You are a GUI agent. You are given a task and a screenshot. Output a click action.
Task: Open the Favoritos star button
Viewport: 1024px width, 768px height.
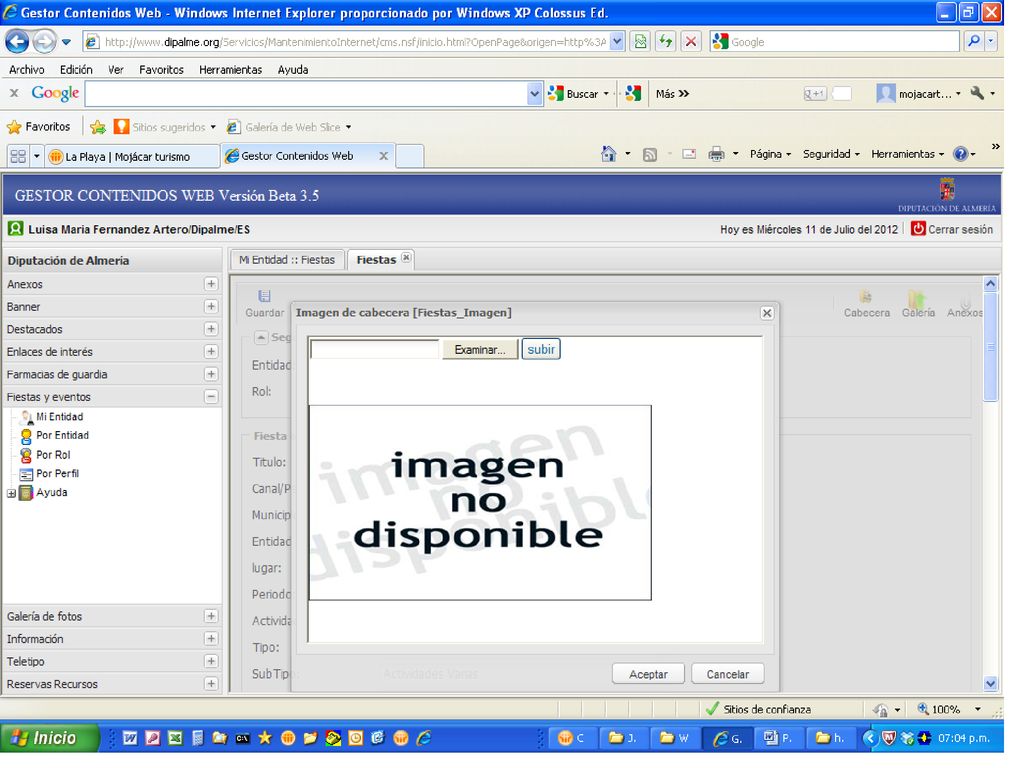click(x=39, y=127)
